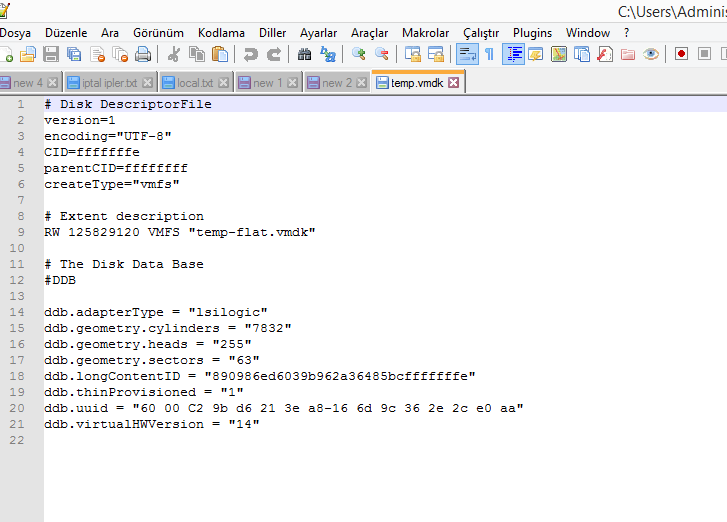Toggle show all characters pilcrow icon

point(489,54)
